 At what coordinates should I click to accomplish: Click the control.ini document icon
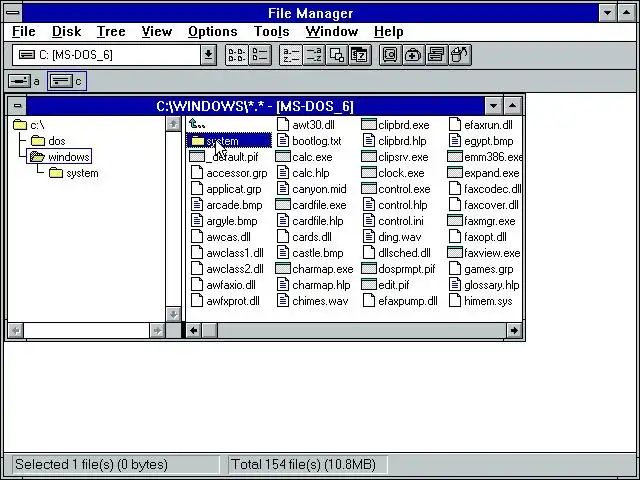point(369,221)
